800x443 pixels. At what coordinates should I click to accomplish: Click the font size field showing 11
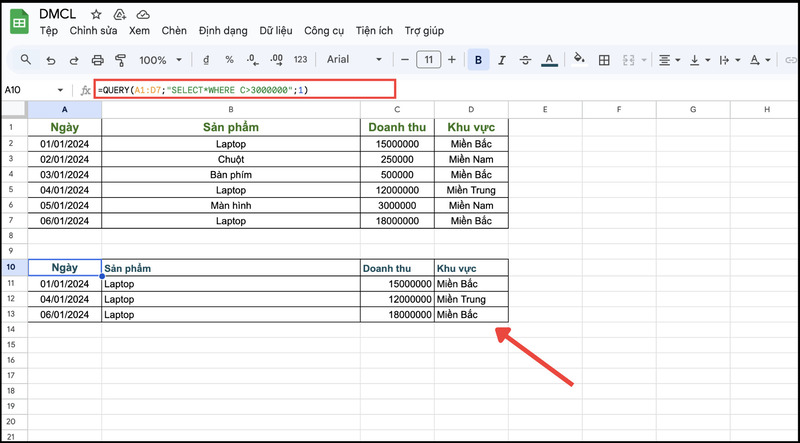click(429, 60)
